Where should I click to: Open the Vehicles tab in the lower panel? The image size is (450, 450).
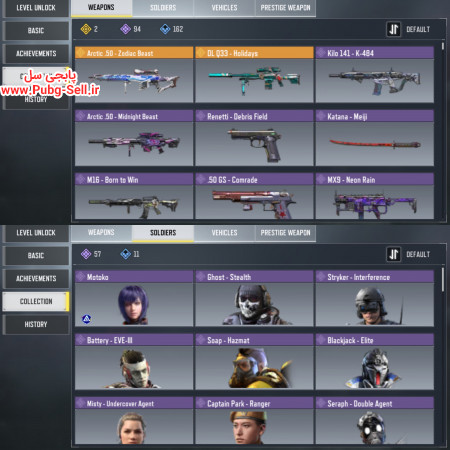(224, 233)
